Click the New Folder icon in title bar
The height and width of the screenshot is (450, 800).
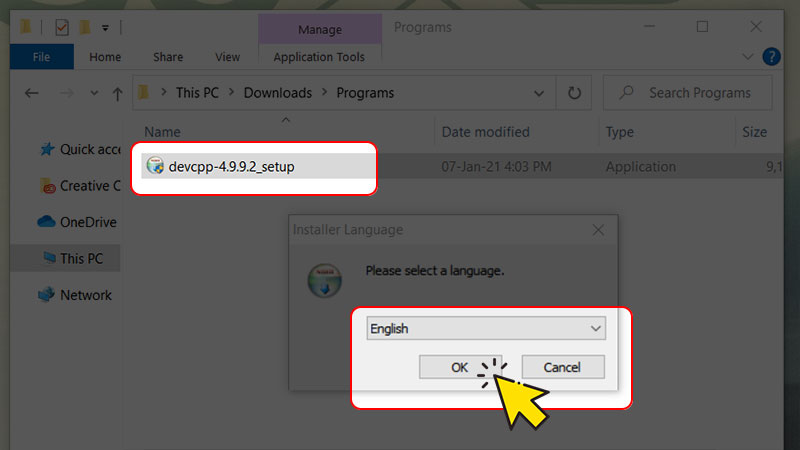[x=84, y=28]
